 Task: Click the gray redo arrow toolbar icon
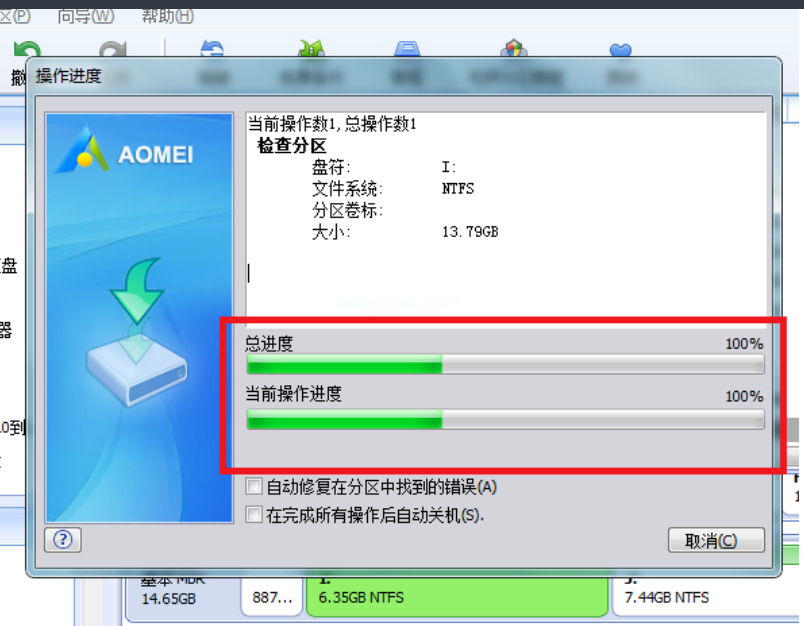pos(113,50)
